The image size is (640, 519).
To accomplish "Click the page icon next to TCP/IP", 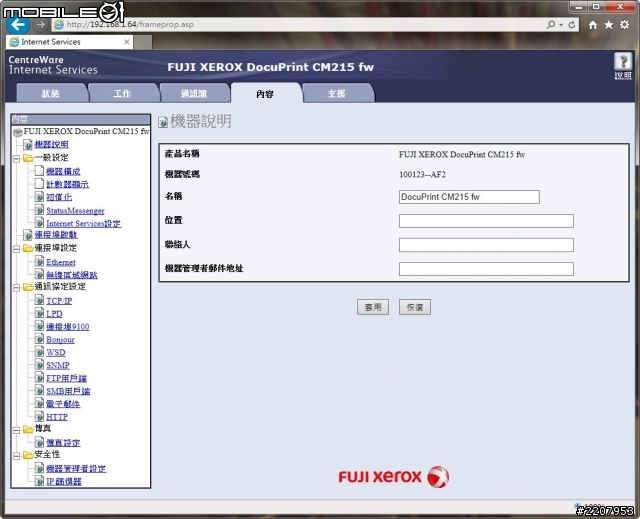I will pyautogui.click(x=39, y=300).
